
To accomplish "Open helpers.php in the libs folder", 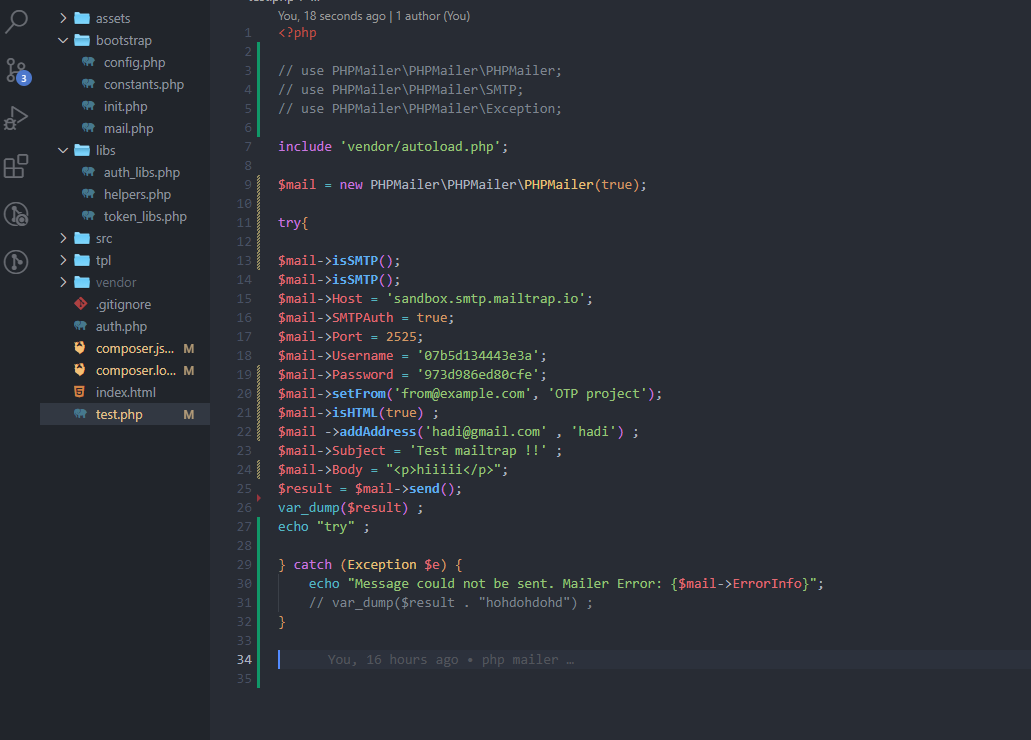I will point(137,195).
